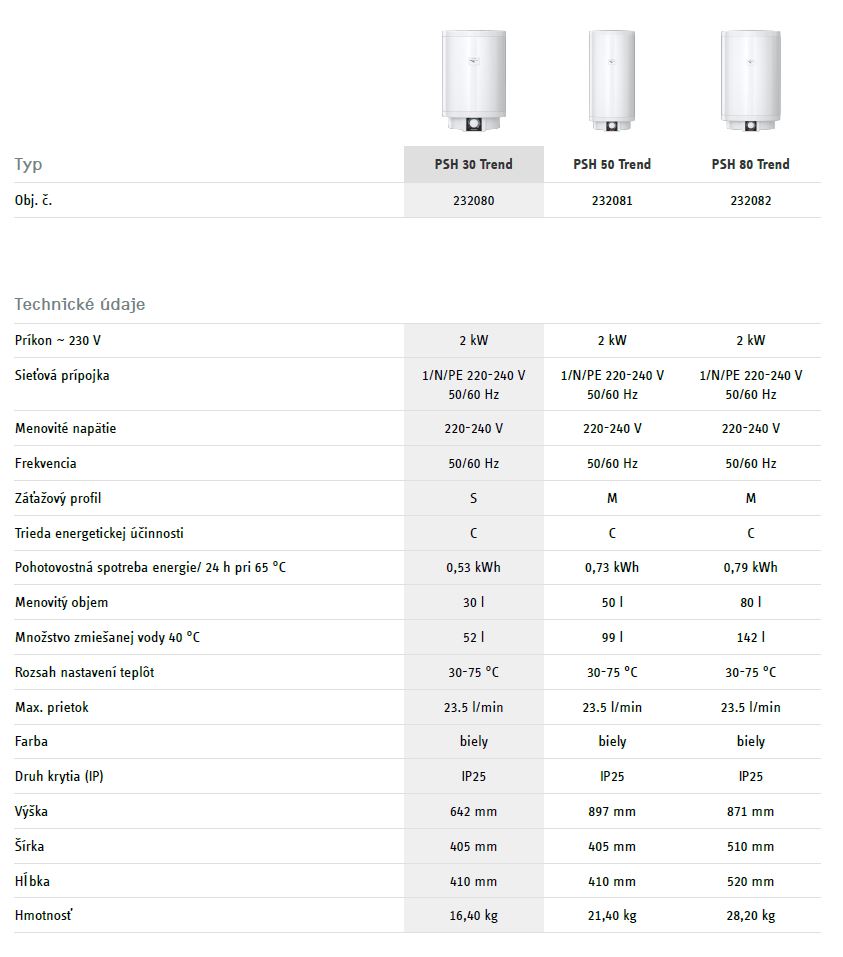Select the PSH 50 Trend column header

[x=612, y=165]
